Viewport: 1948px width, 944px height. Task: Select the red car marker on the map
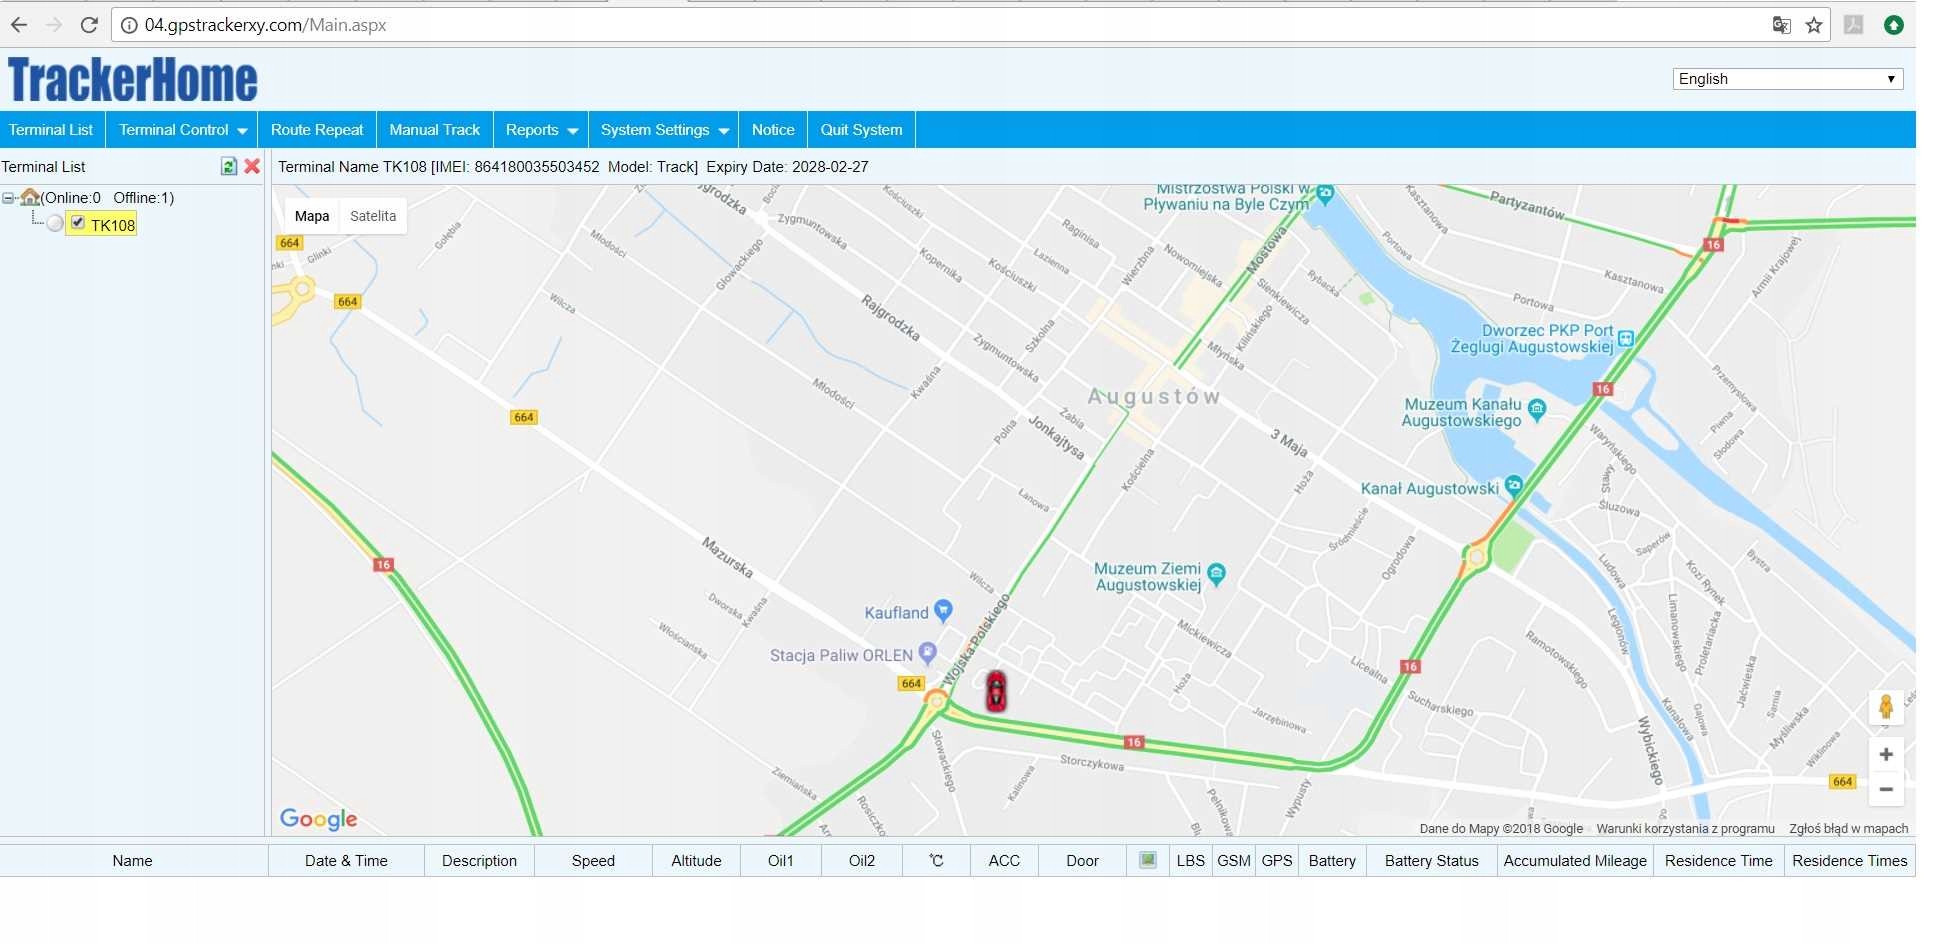pos(996,691)
